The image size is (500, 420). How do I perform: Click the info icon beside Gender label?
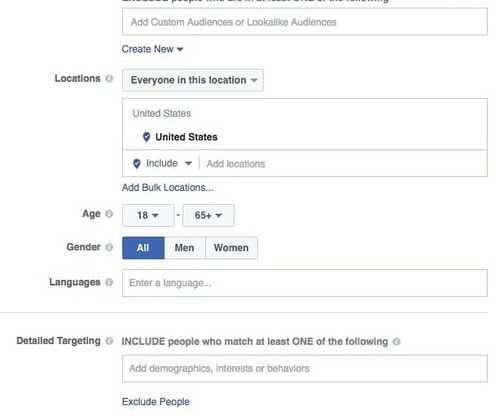point(109,247)
